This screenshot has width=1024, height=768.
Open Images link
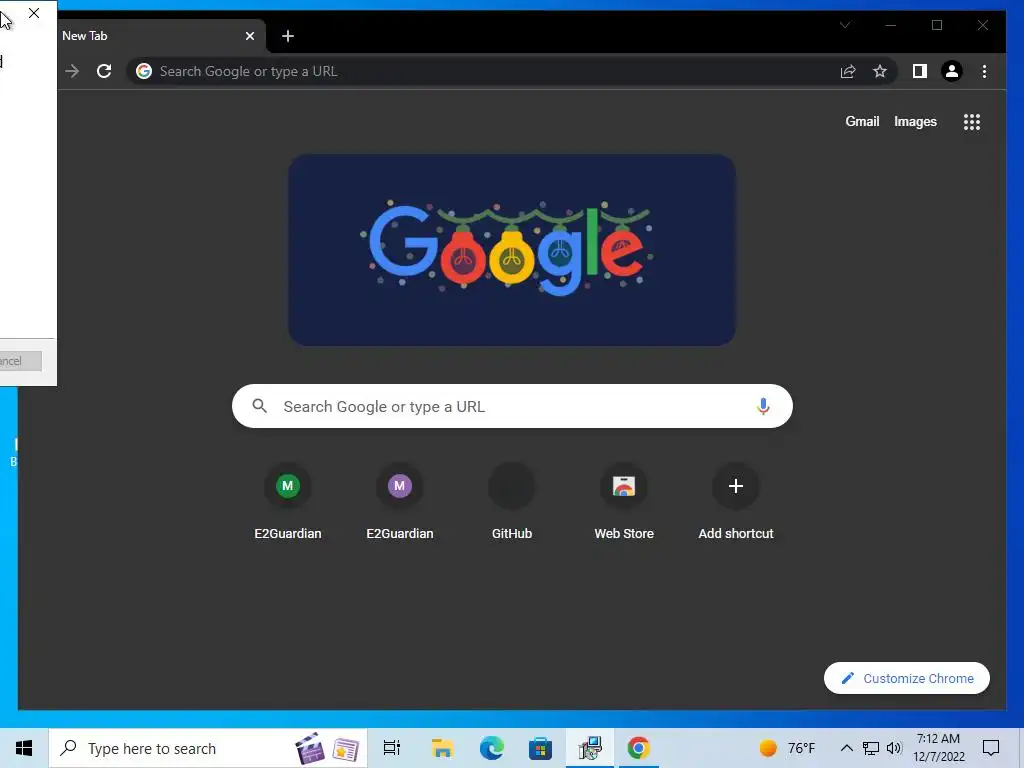point(915,121)
